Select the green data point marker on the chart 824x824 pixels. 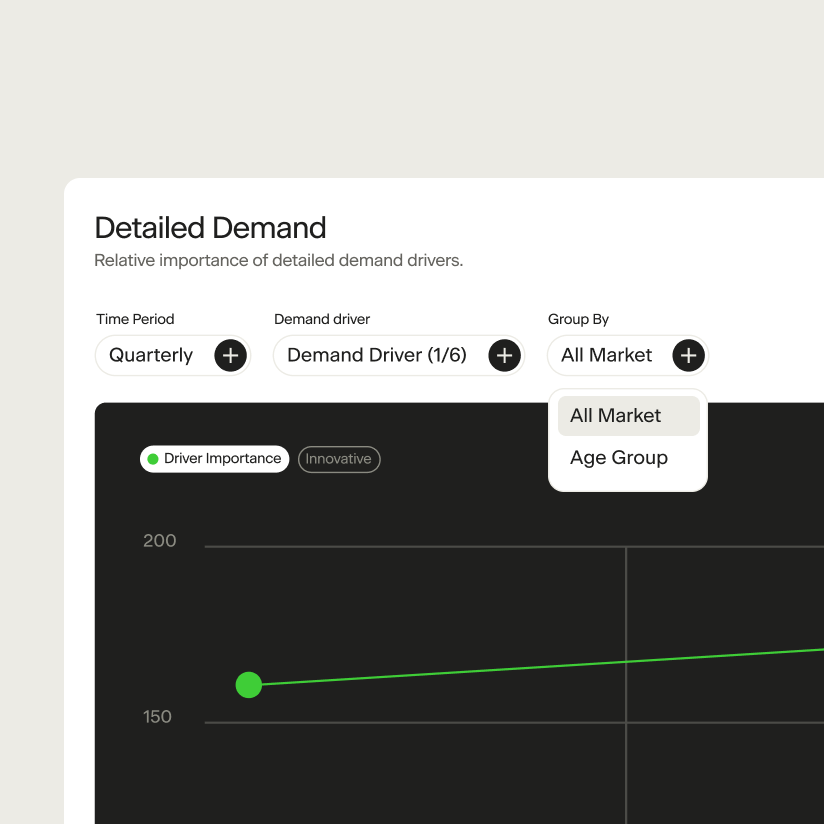[248, 685]
